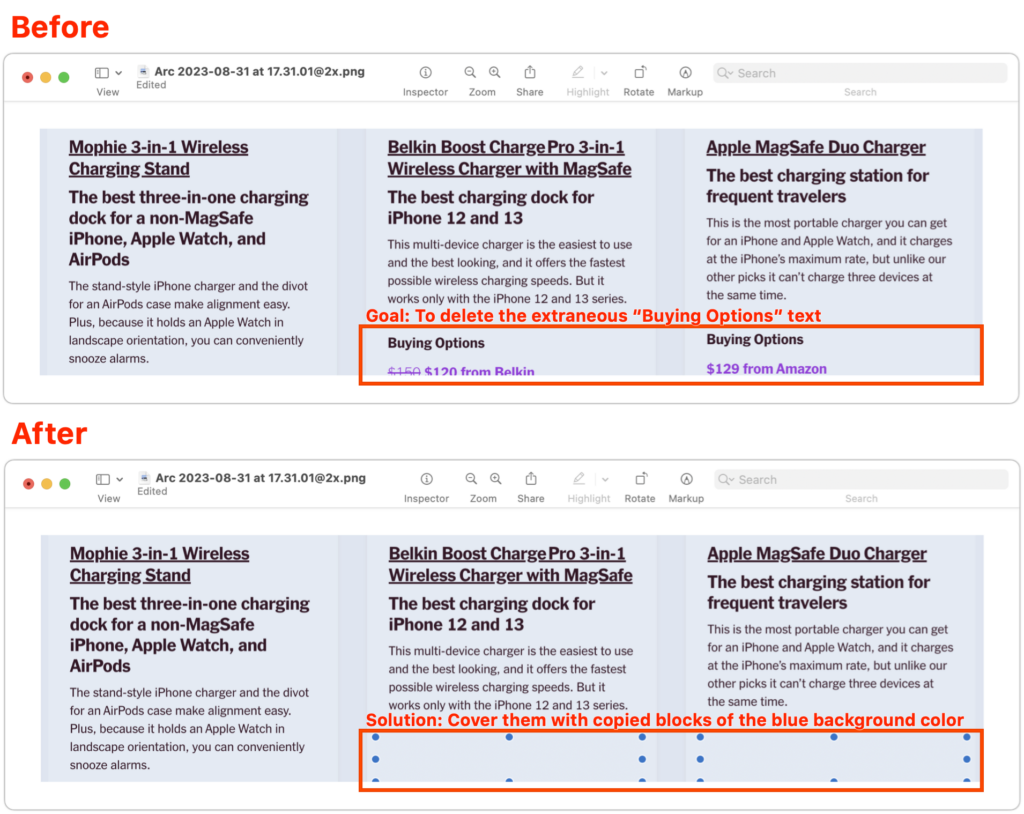
Task: Open Inspector in the Before window
Action: (x=425, y=73)
